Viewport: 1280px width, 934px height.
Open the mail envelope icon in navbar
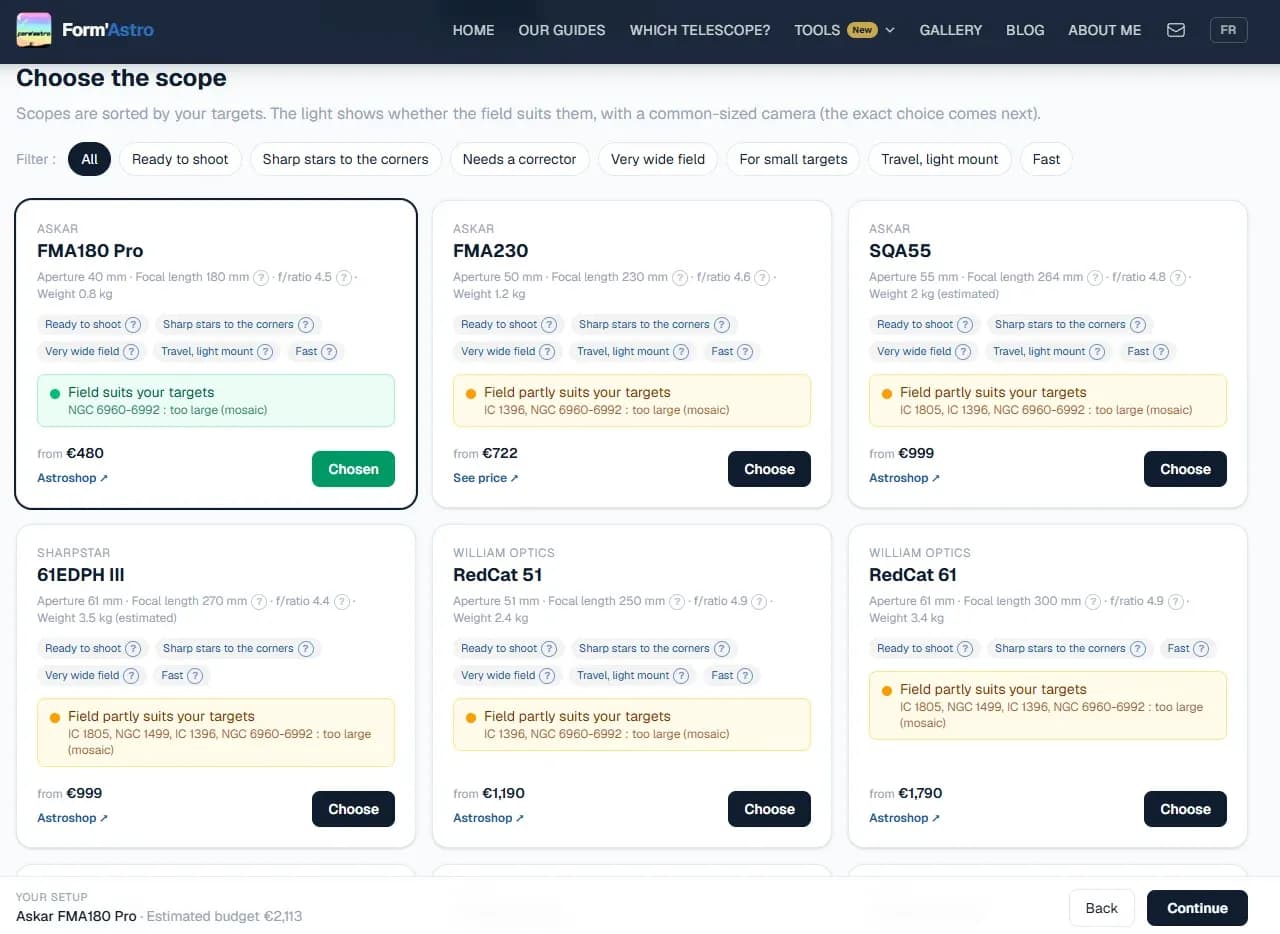click(x=1176, y=30)
